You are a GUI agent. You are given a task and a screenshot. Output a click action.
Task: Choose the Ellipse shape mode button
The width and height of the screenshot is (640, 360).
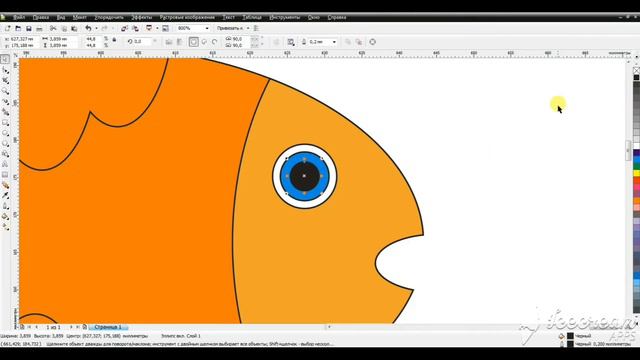pyautogui.click(x=193, y=42)
